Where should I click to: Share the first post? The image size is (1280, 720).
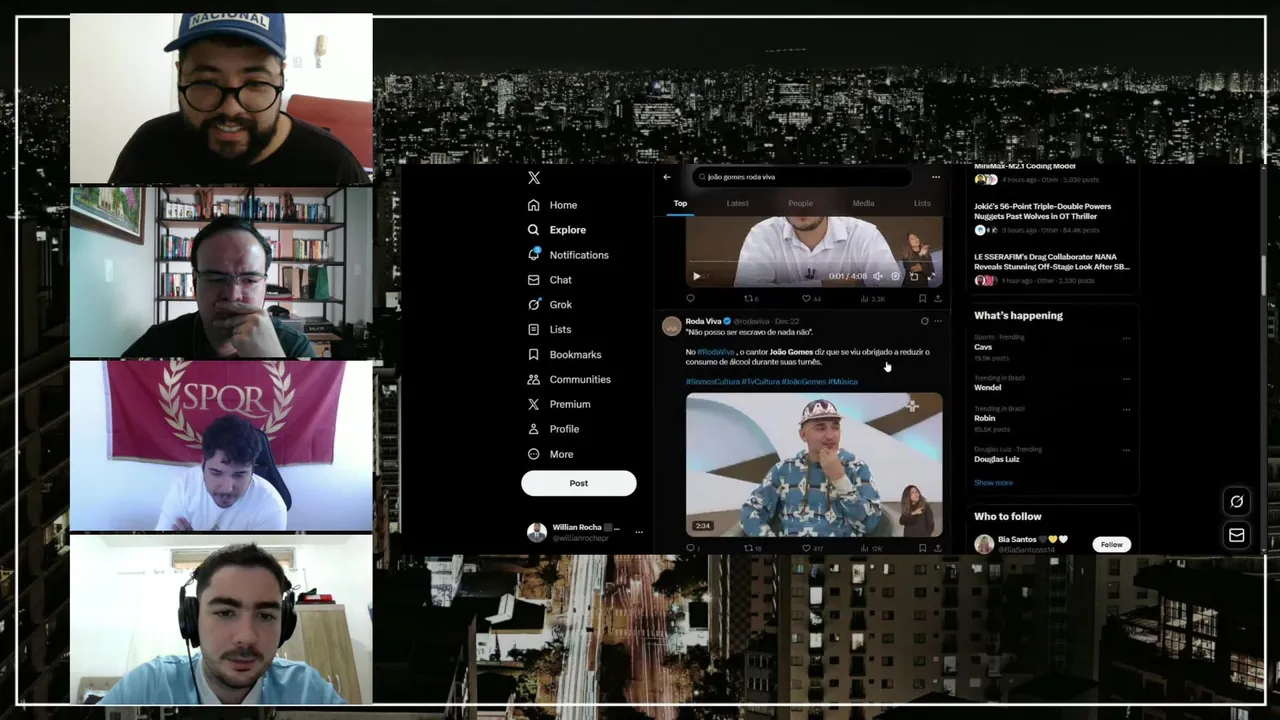point(937,298)
